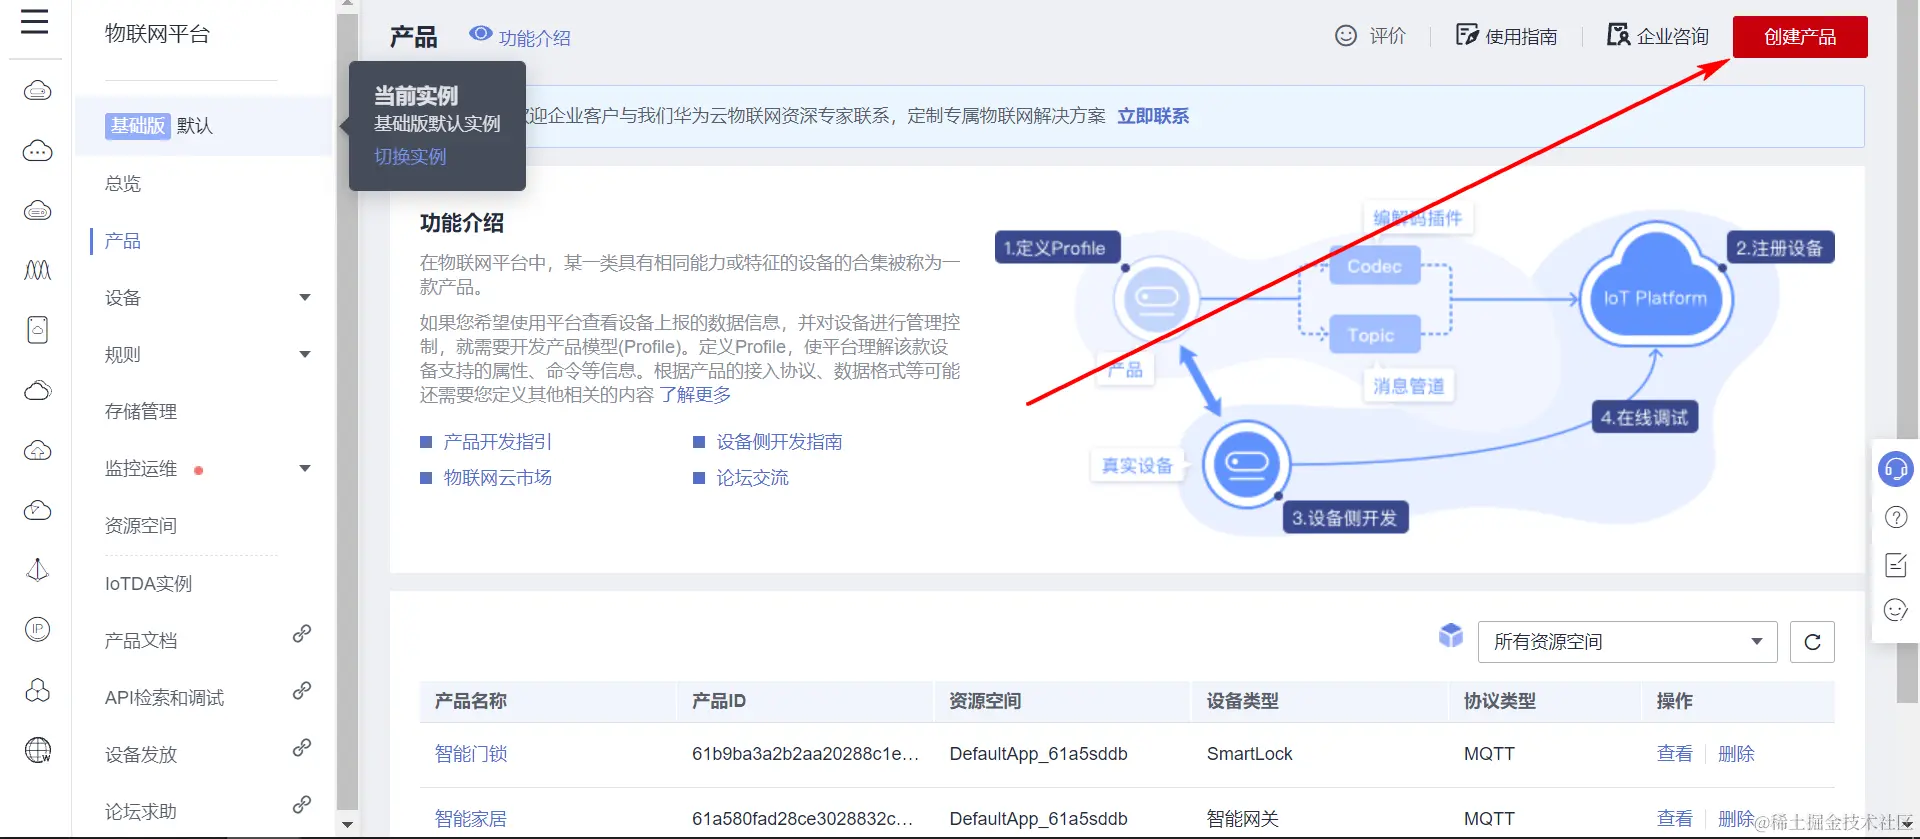Click the 使用指南 document icon
The height and width of the screenshot is (839, 1920).
[x=1466, y=35]
